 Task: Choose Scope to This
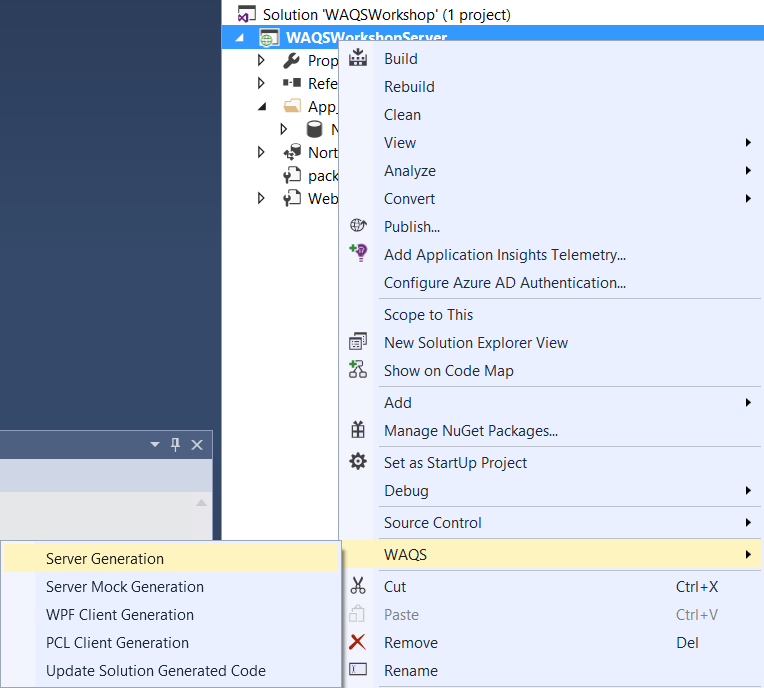[551, 315]
